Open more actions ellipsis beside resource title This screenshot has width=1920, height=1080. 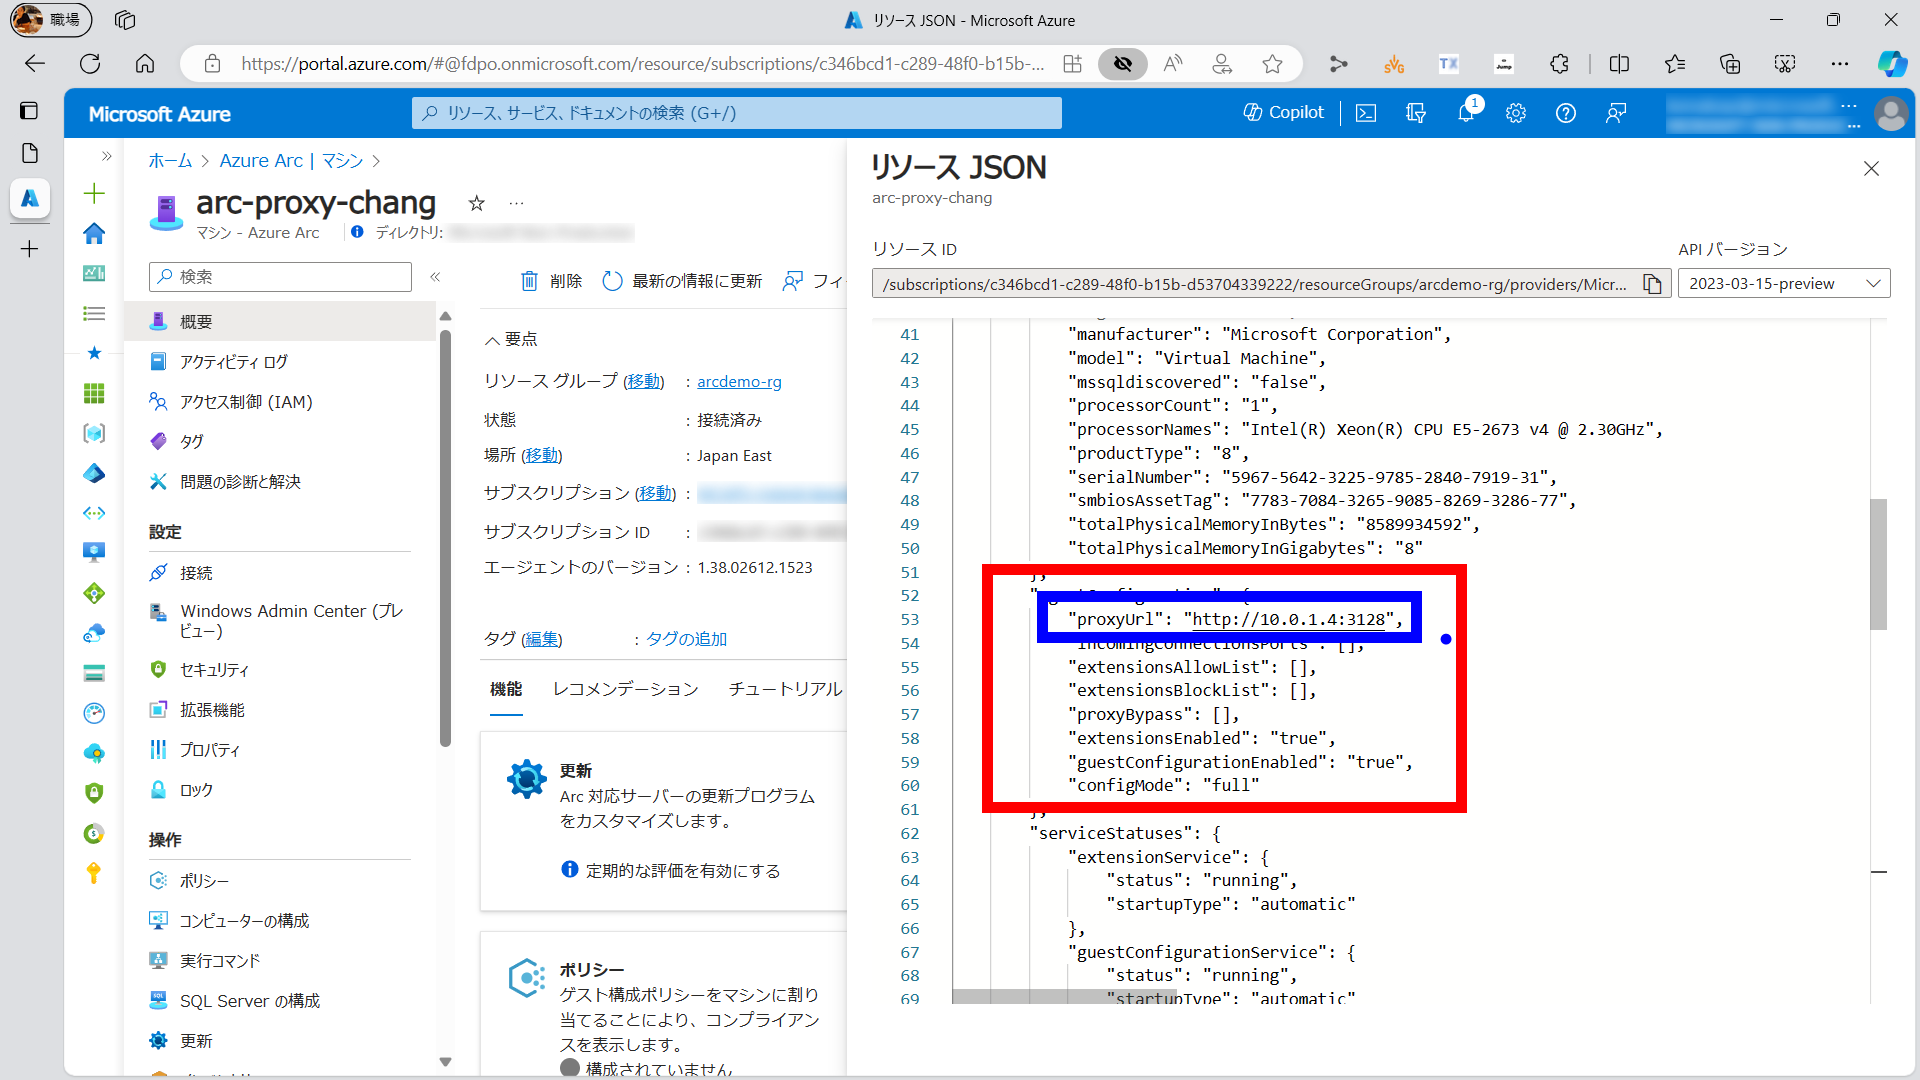click(516, 204)
